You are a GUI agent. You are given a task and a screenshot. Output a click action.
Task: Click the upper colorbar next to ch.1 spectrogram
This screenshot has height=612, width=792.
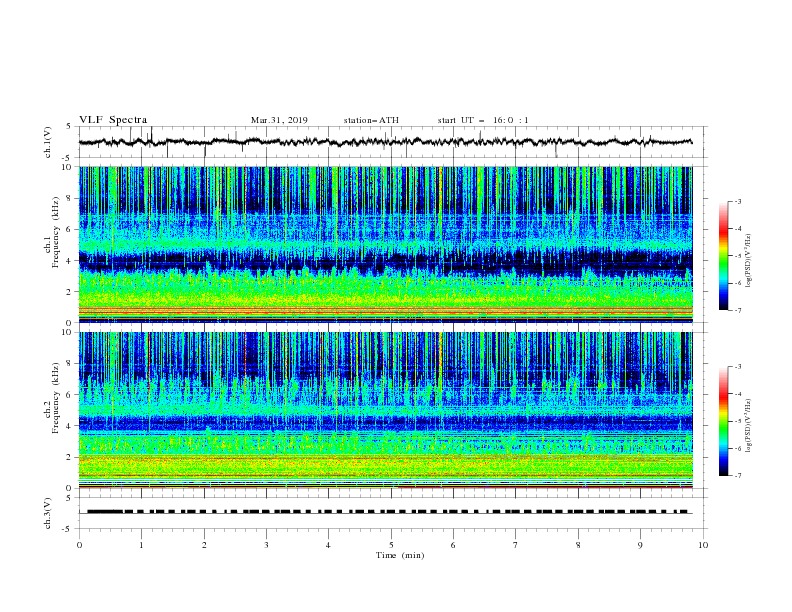pyautogui.click(x=723, y=255)
